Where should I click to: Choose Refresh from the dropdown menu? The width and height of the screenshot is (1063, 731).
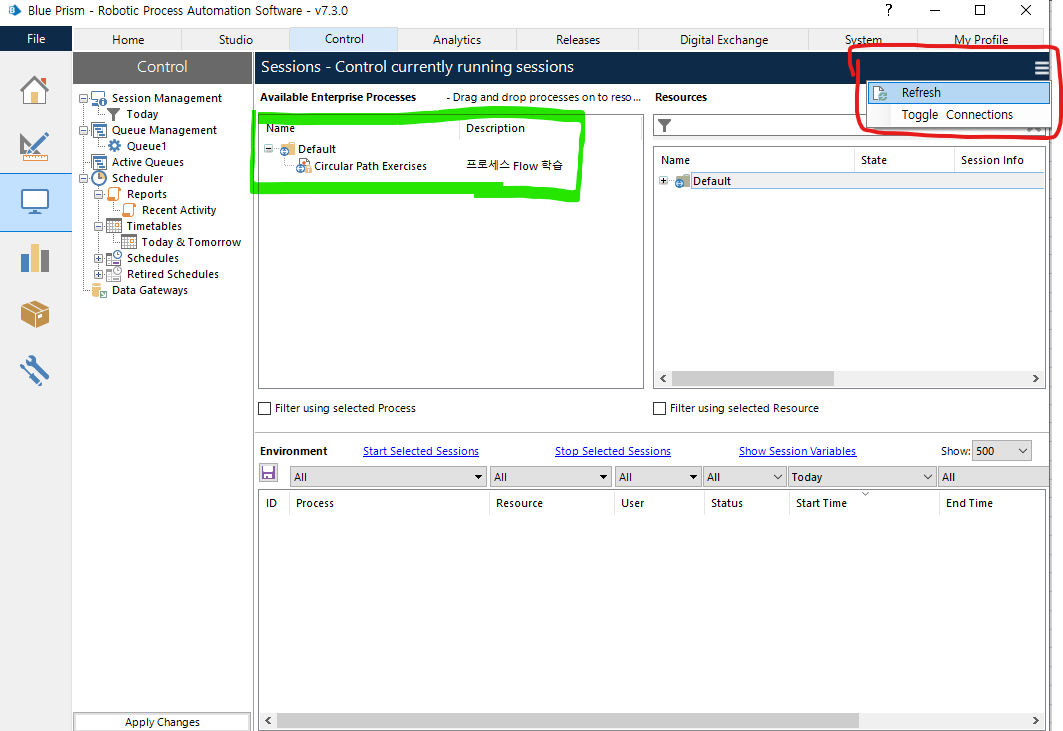[959, 93]
